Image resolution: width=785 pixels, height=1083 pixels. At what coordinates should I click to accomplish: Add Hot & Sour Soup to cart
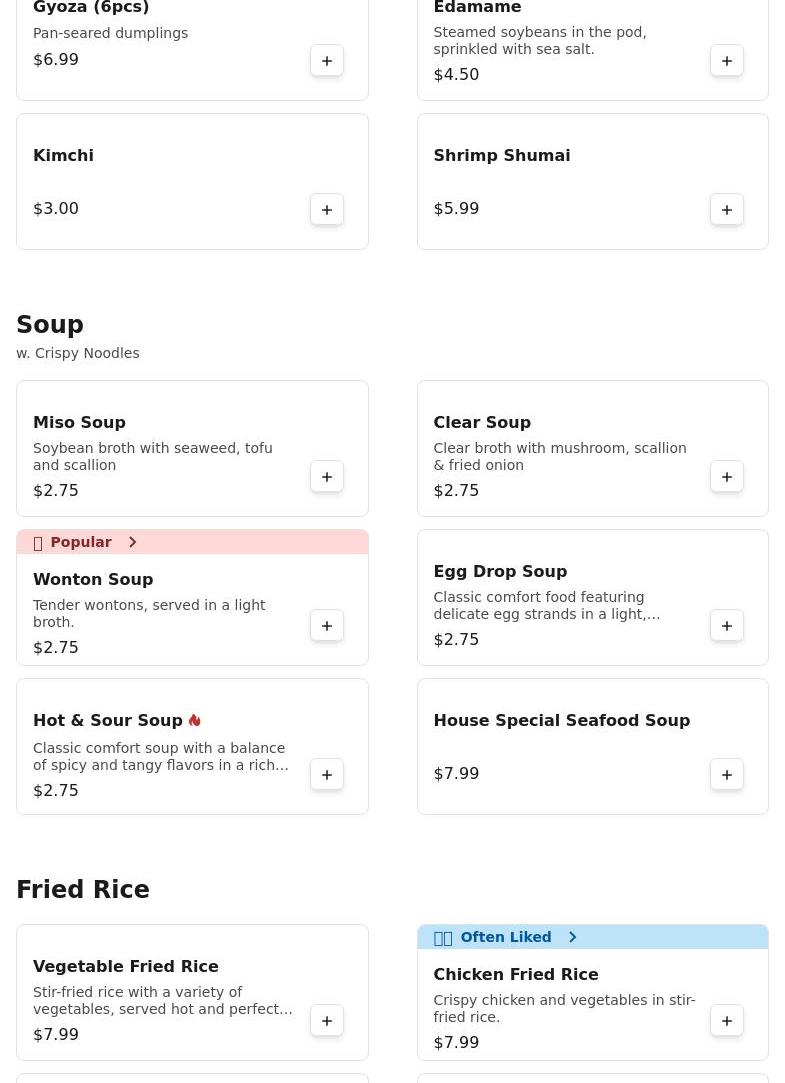coord(327,774)
